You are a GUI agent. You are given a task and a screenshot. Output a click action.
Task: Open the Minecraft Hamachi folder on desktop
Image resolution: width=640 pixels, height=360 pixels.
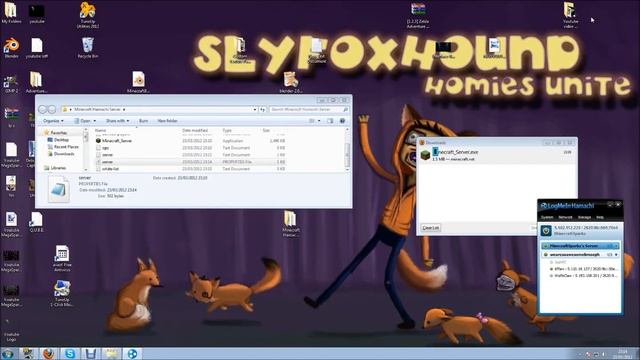click(x=291, y=224)
